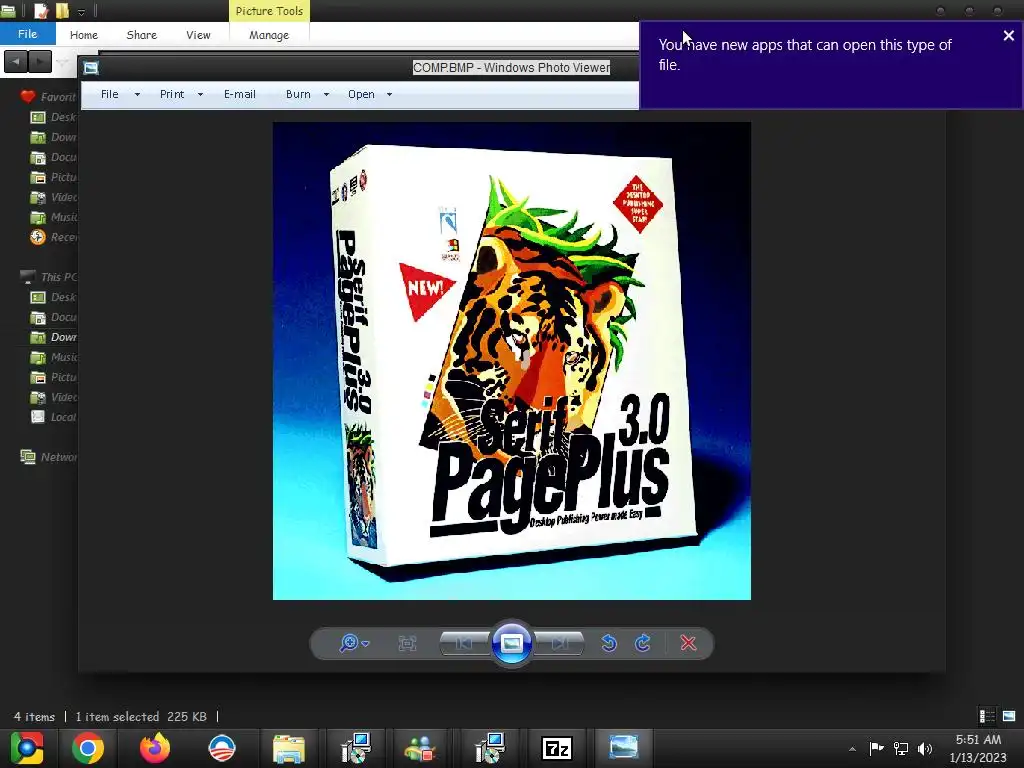Switch Explorer to the details view
Screen dimensions: 1024x768
tap(987, 716)
